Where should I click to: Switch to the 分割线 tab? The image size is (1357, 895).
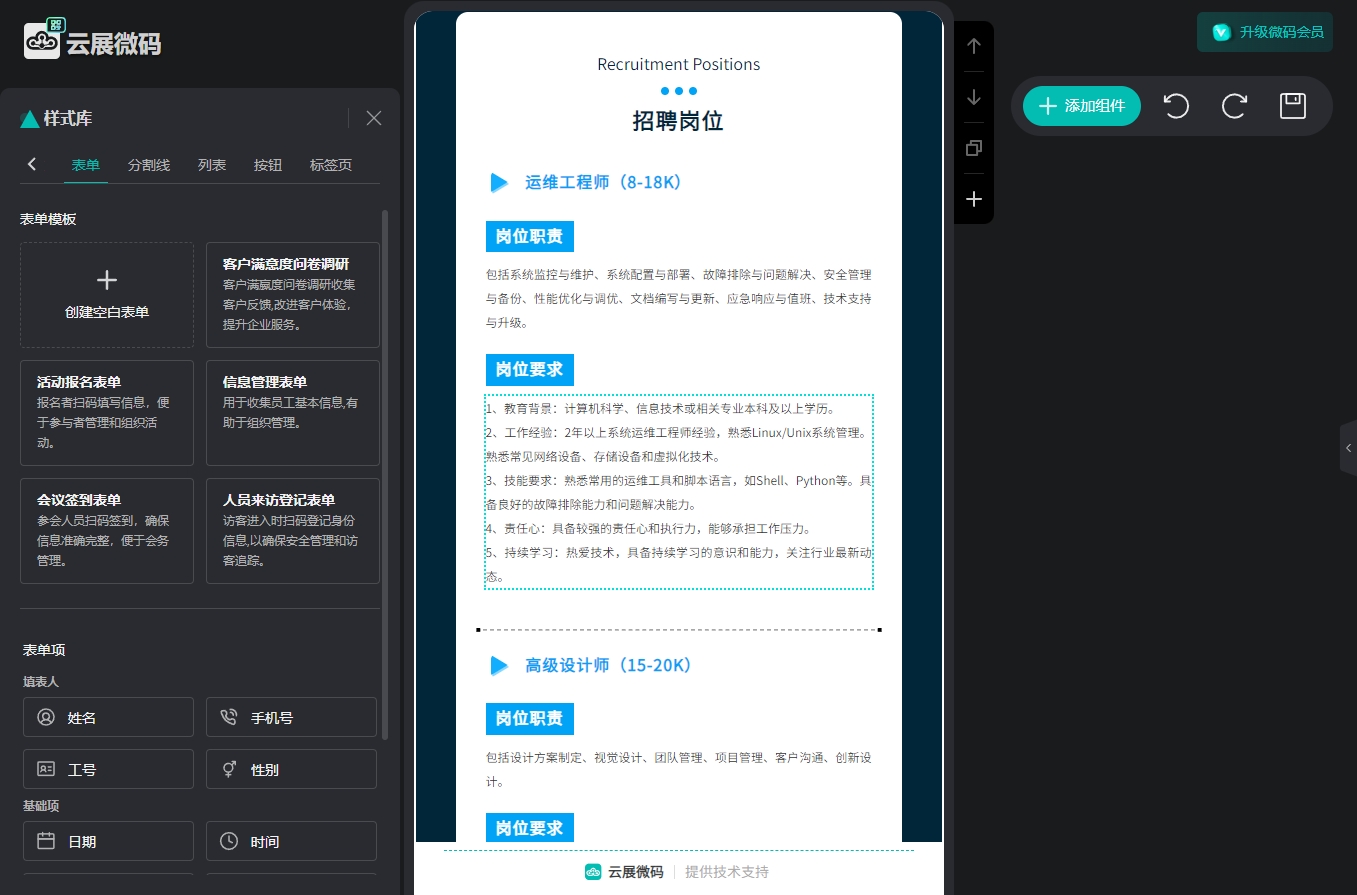[x=149, y=165]
